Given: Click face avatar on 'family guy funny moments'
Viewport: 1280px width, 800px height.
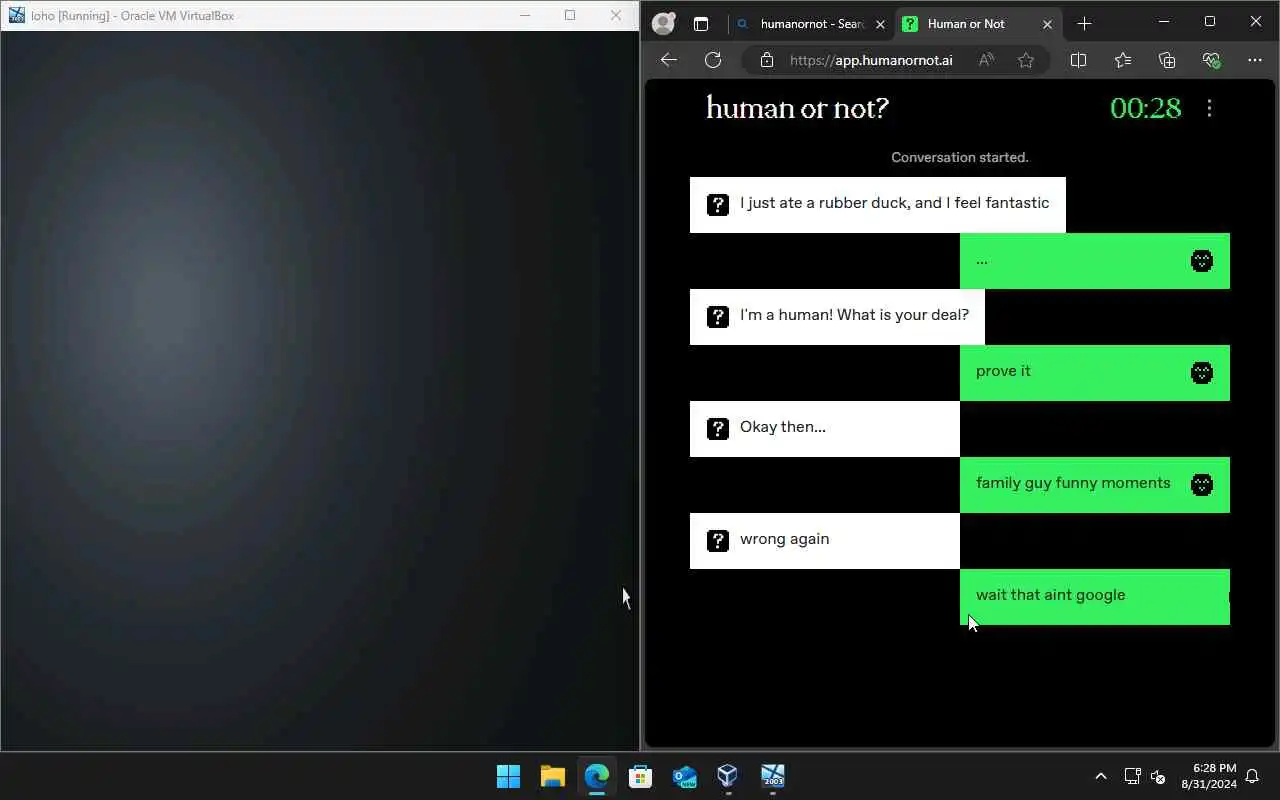Looking at the screenshot, I should click(1202, 485).
